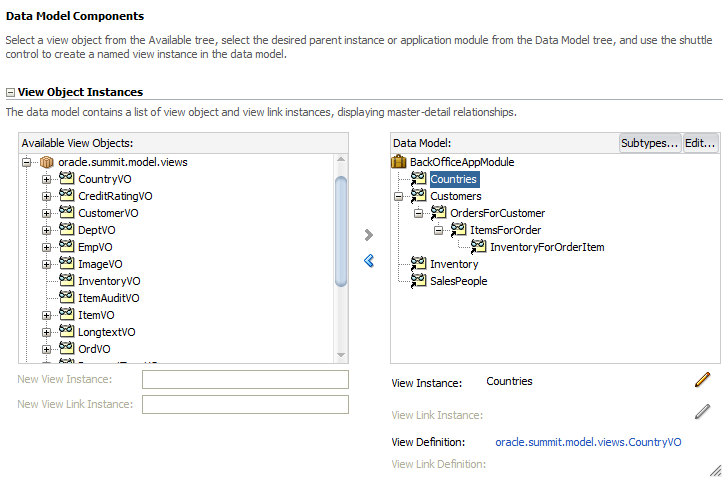Image resolution: width=727 pixels, height=481 pixels.
Task: Select the OrdersForCustomer label
Action: [x=497, y=213]
